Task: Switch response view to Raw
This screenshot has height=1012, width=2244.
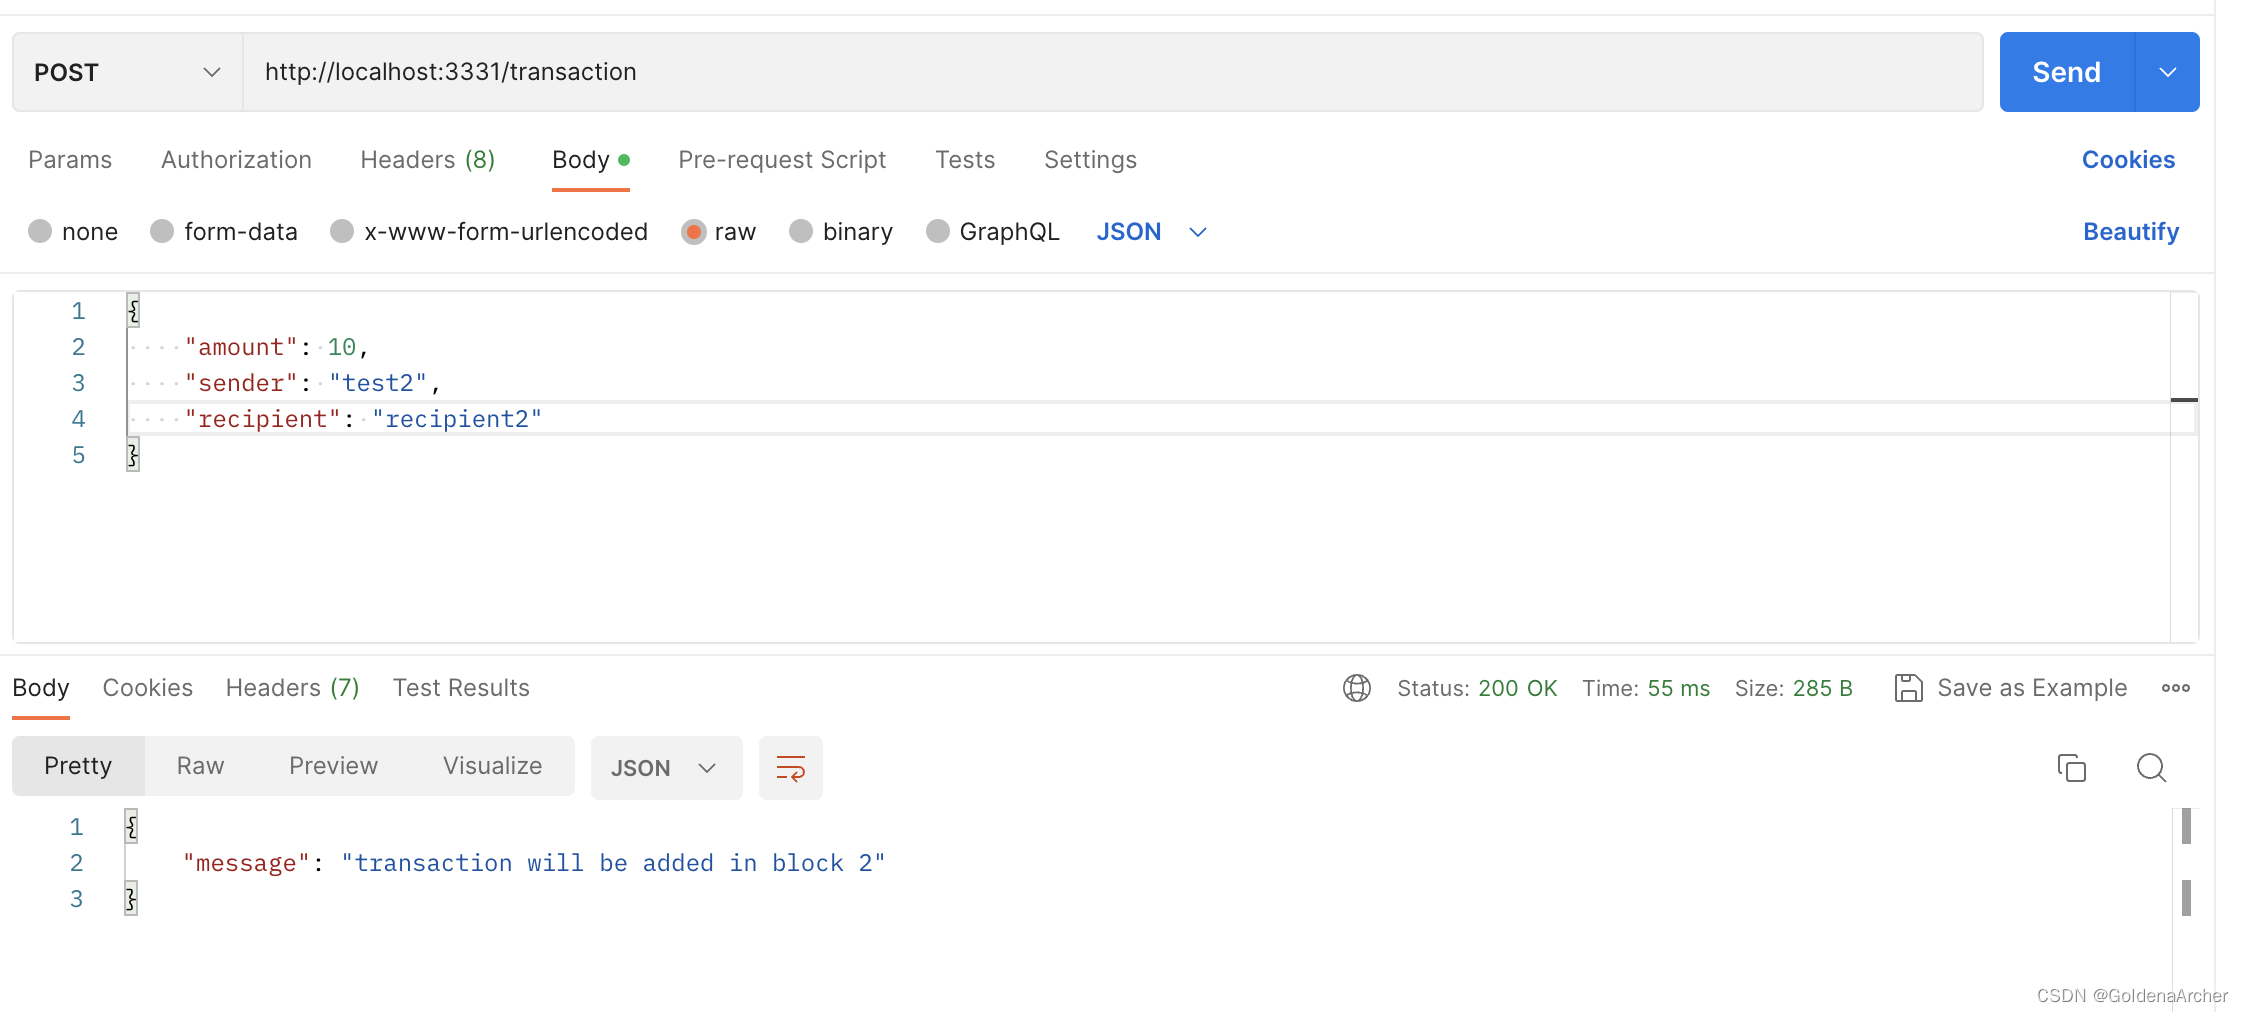Action: pyautogui.click(x=200, y=766)
